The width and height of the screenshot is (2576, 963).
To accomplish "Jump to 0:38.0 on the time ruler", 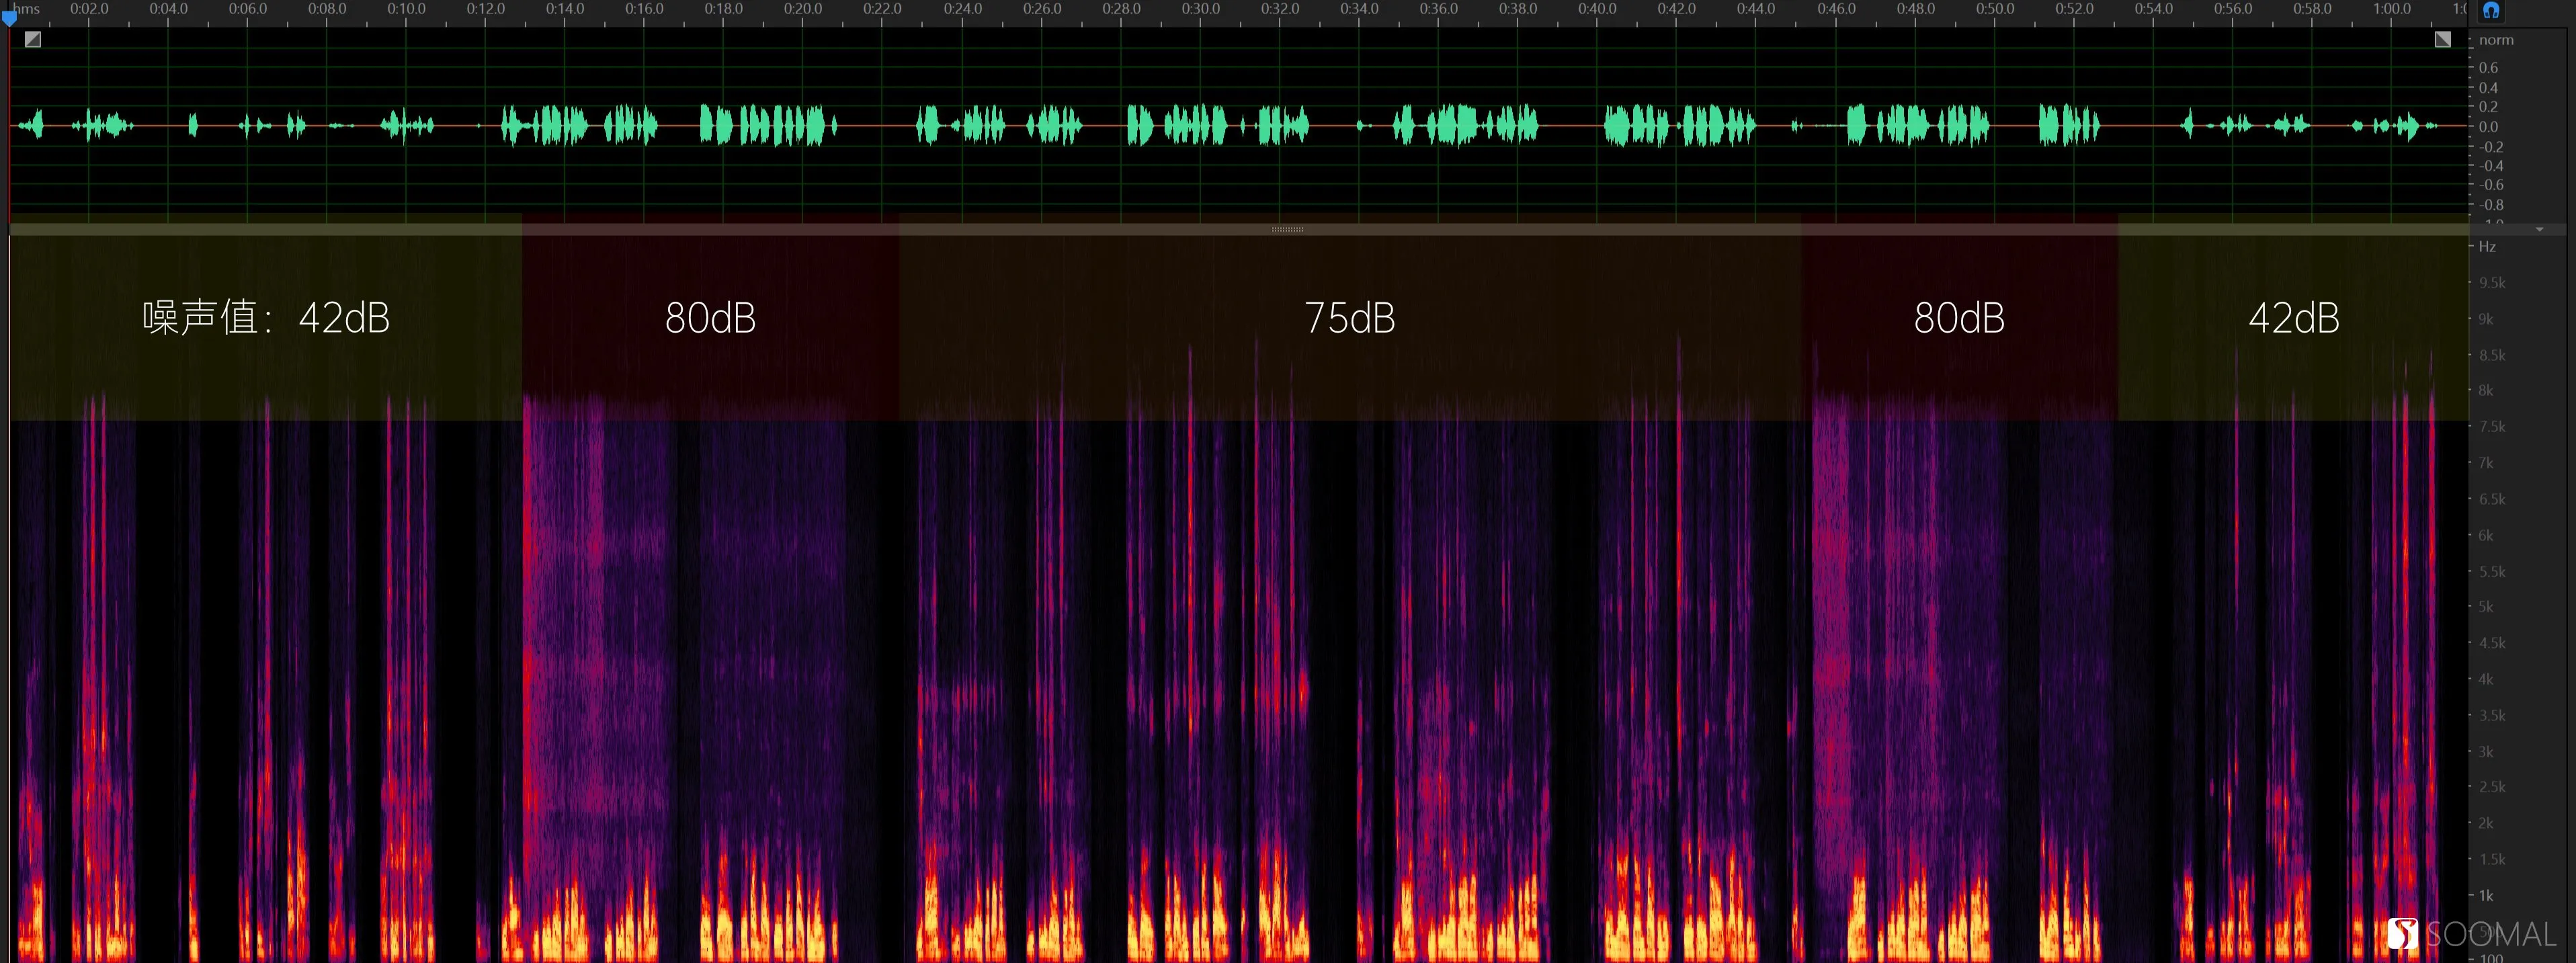I will tap(1518, 9).
